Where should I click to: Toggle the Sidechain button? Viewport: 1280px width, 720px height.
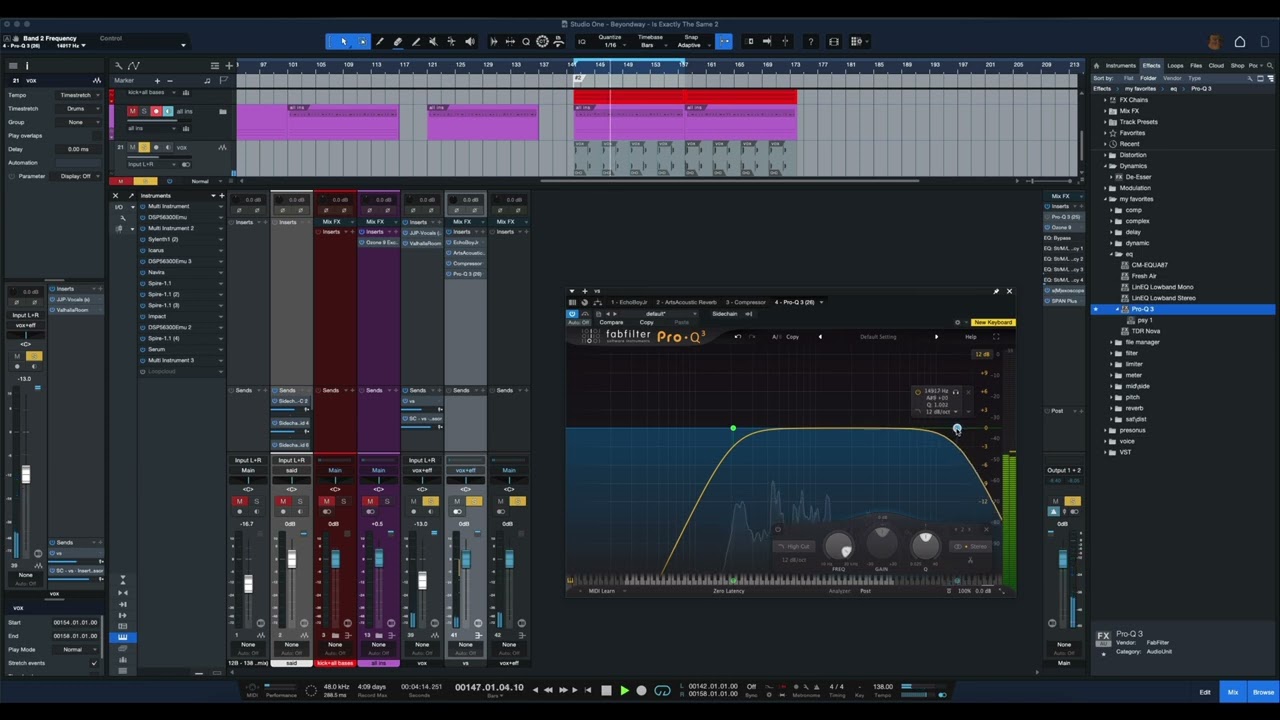coord(725,314)
